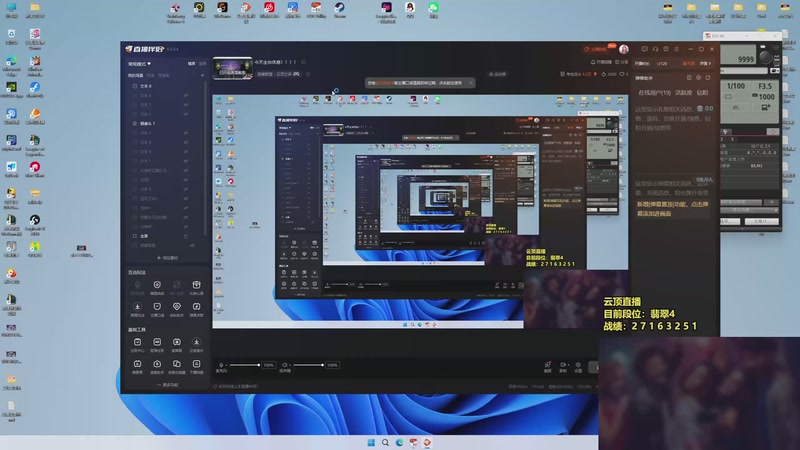
Task: Click the 弹幕秀 tool icon
Action: pos(137,366)
